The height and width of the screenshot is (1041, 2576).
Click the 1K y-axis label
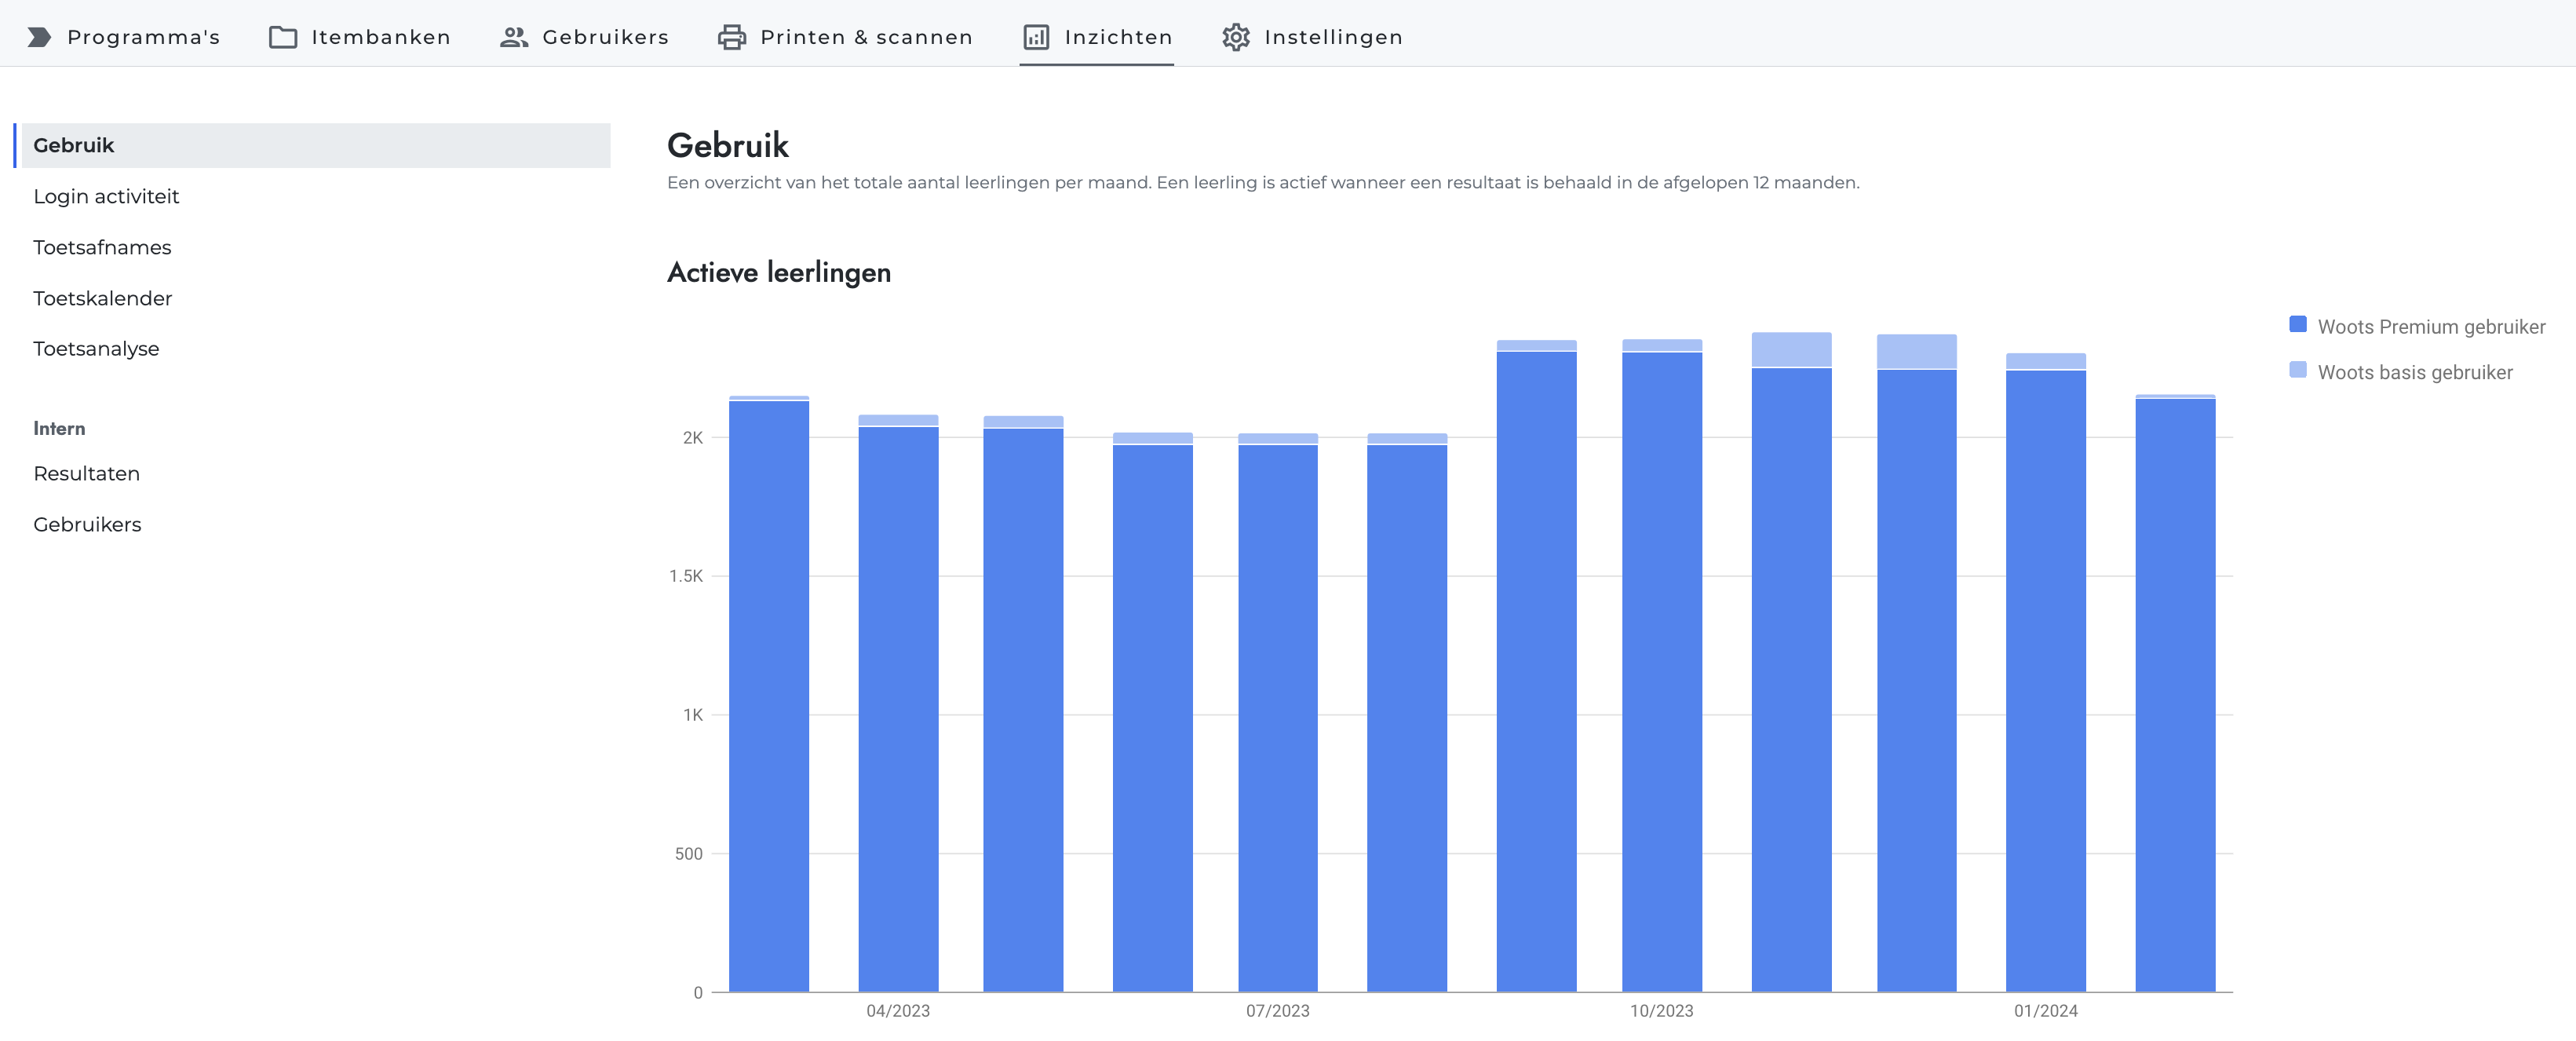point(693,715)
